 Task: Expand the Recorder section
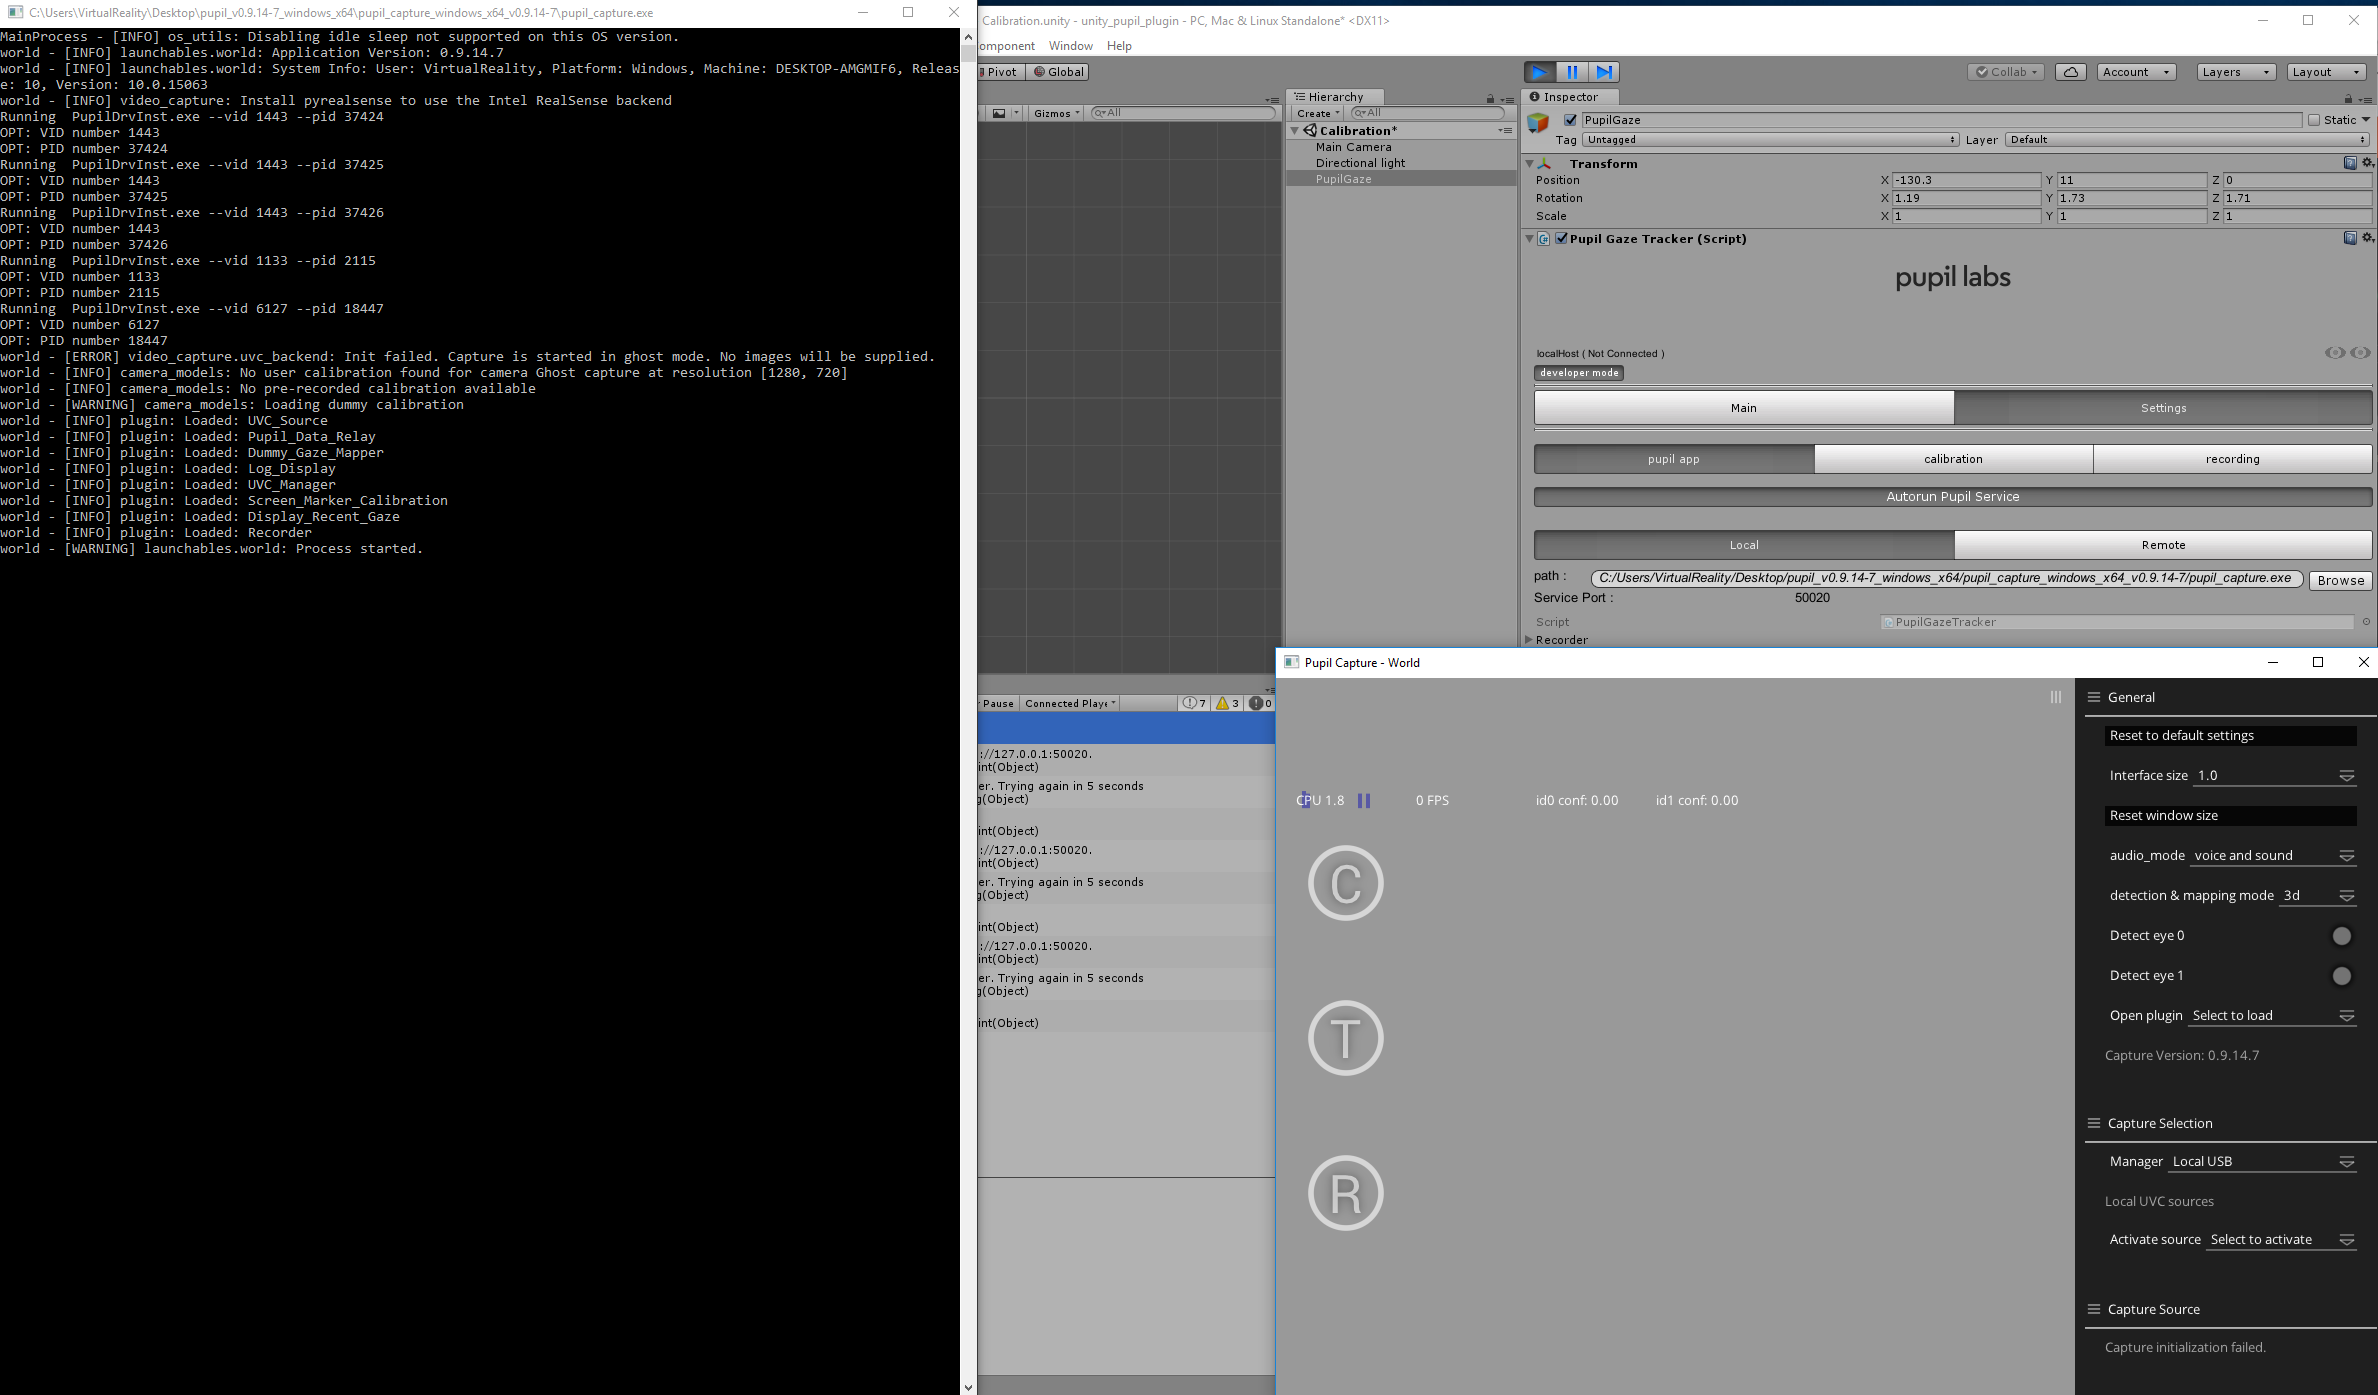tap(1528, 640)
